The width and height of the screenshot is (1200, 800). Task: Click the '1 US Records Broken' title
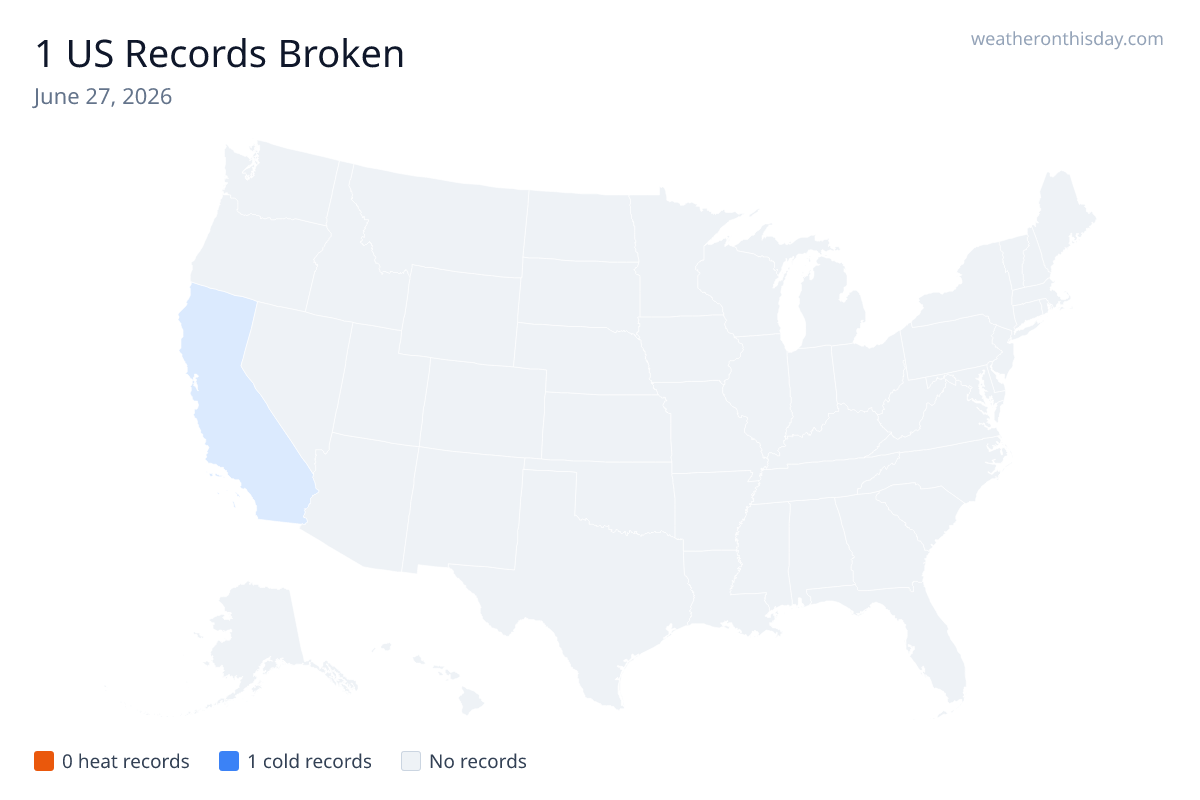coord(220,54)
